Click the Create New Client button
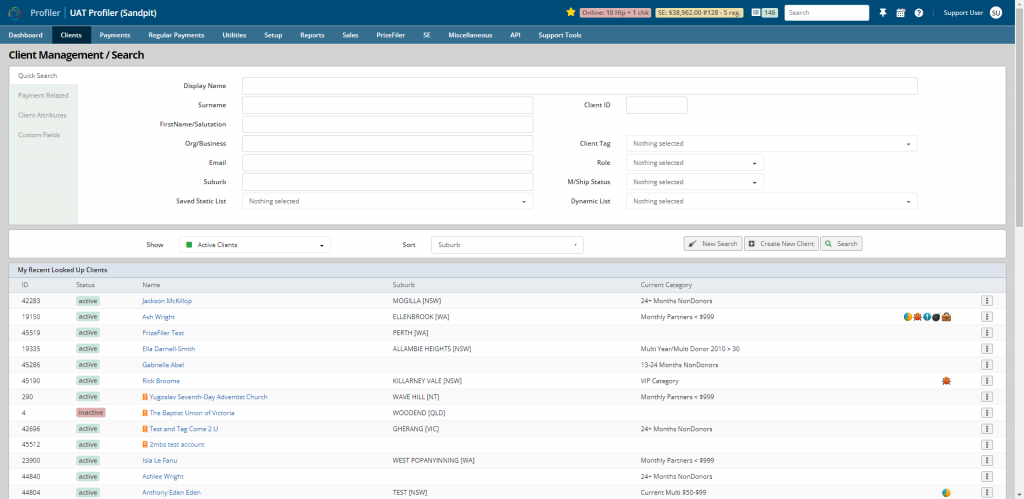Screen dimensions: 1024x499 coord(781,244)
